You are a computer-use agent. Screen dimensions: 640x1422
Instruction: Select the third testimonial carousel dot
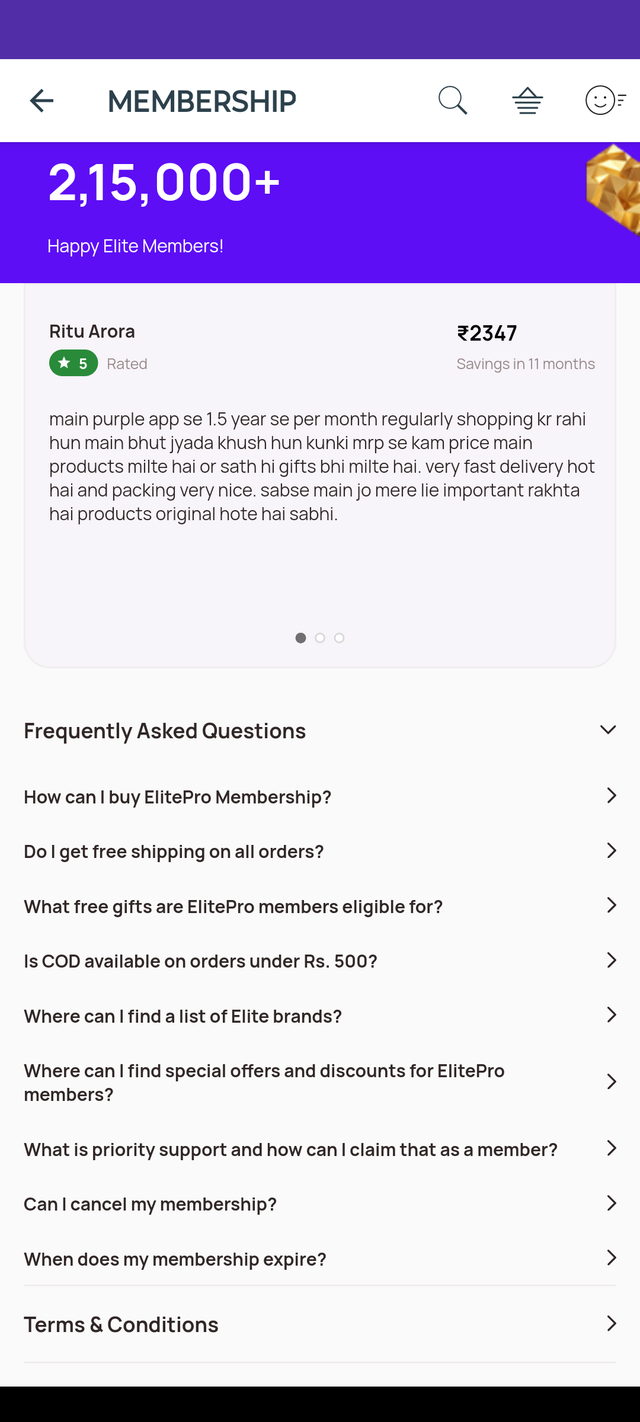[339, 638]
